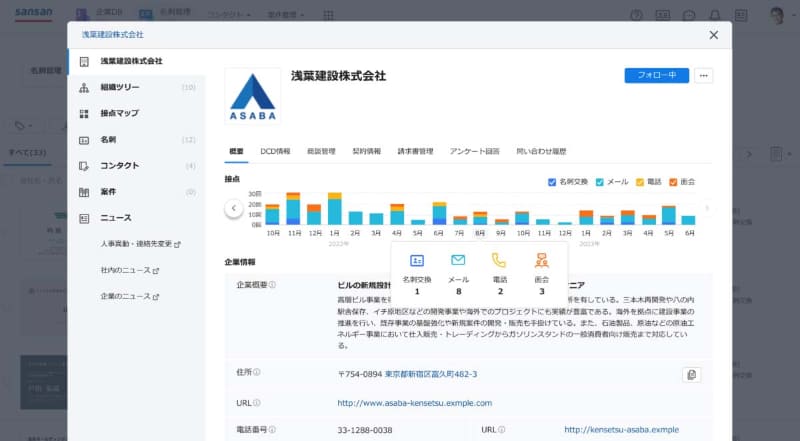Switch to the 概要 tab

[236, 152]
